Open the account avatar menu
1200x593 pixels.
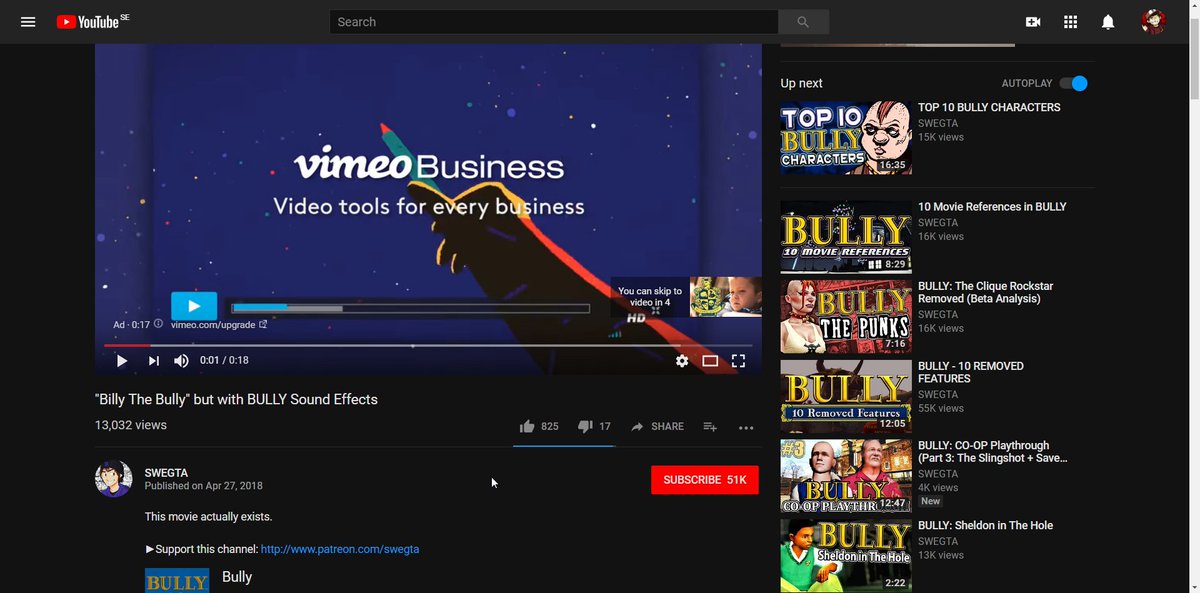[1153, 21]
